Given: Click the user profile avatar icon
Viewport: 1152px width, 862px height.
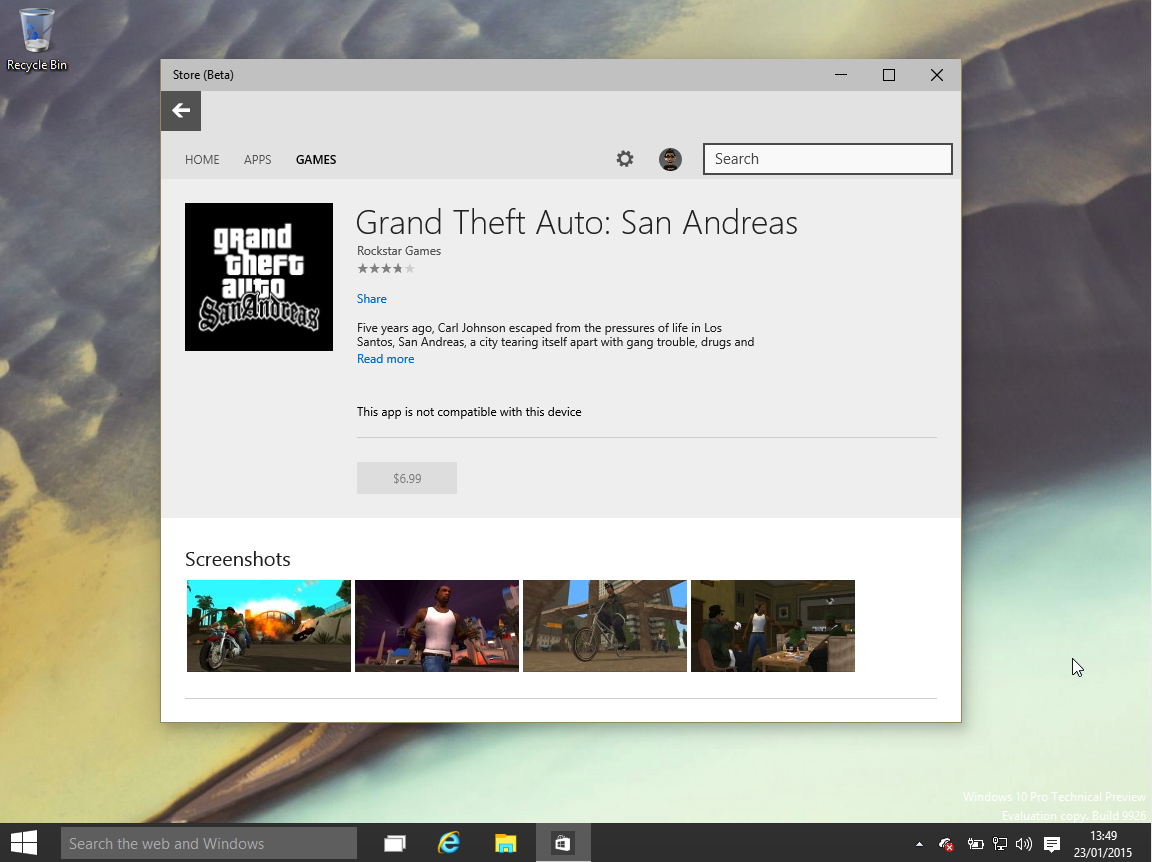Looking at the screenshot, I should pyautogui.click(x=670, y=159).
